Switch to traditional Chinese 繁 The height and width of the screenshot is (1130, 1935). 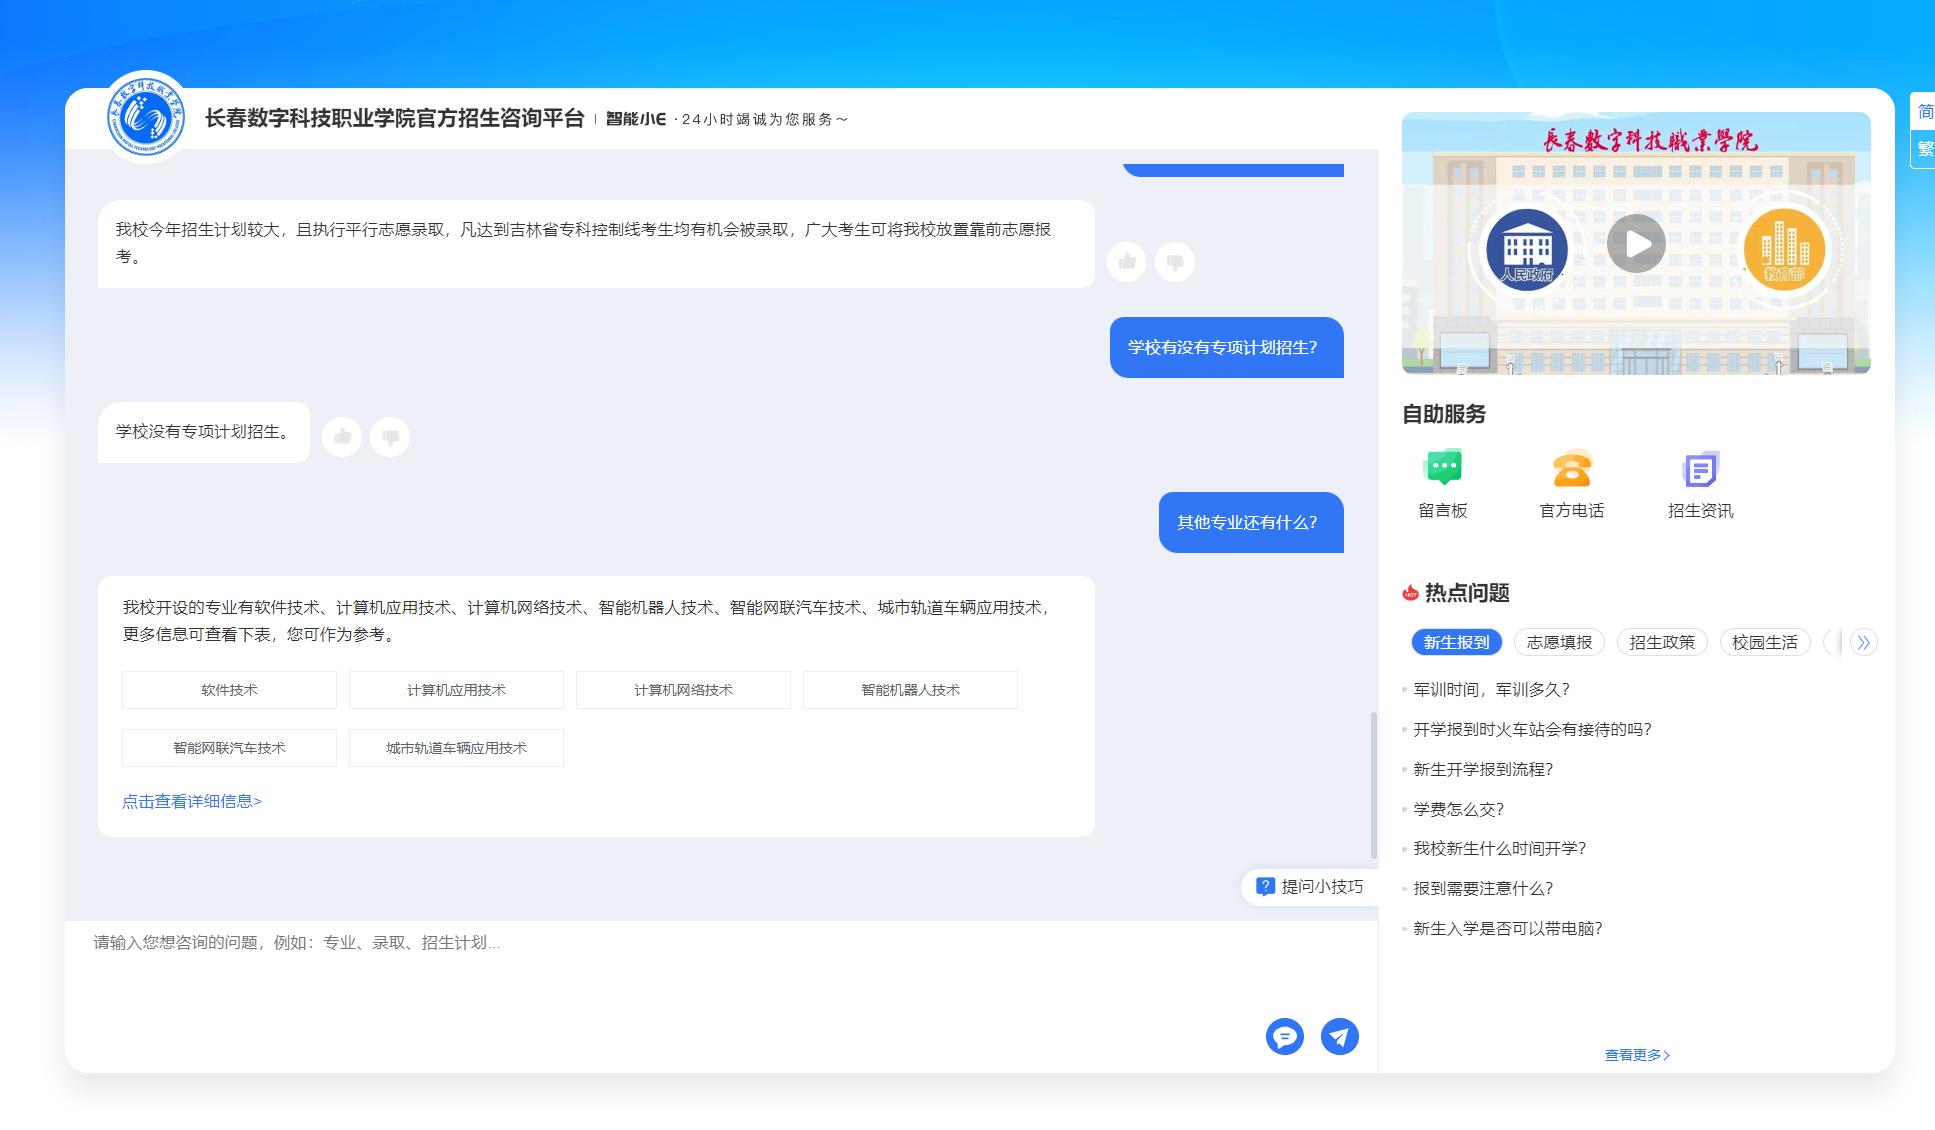[x=1924, y=149]
